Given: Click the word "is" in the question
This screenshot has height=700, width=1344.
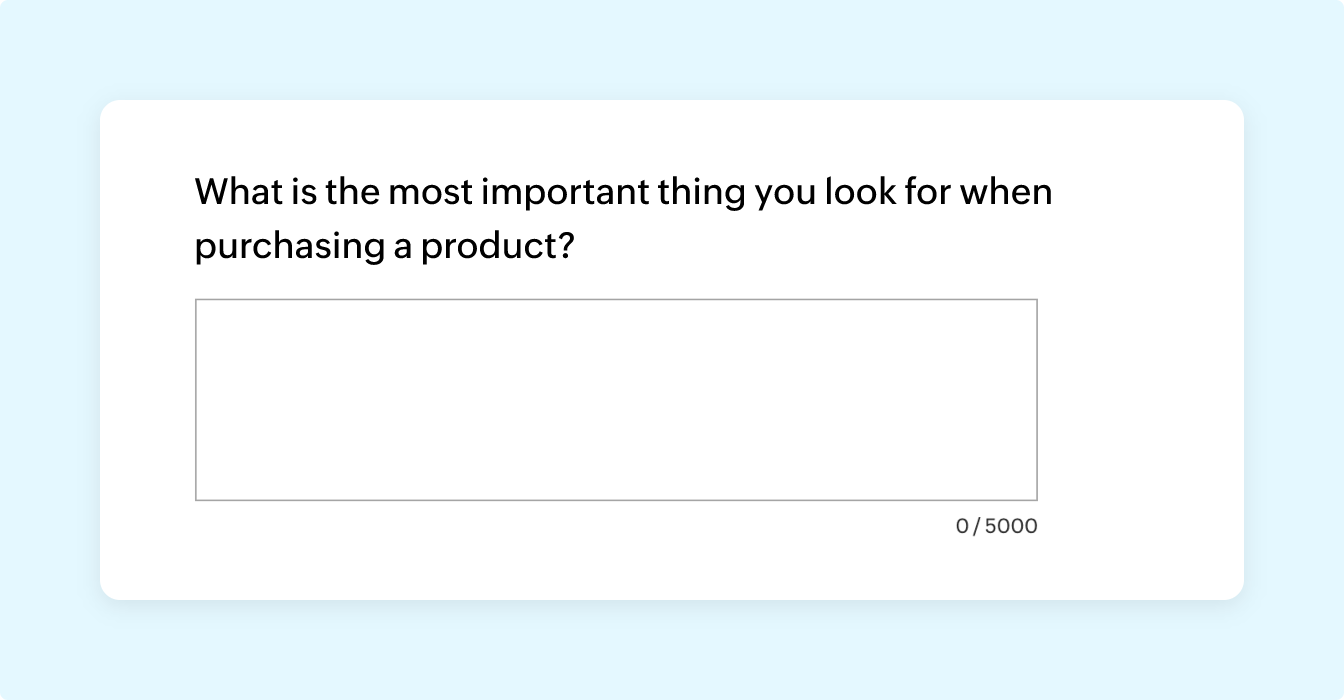Looking at the screenshot, I should (x=303, y=191).
